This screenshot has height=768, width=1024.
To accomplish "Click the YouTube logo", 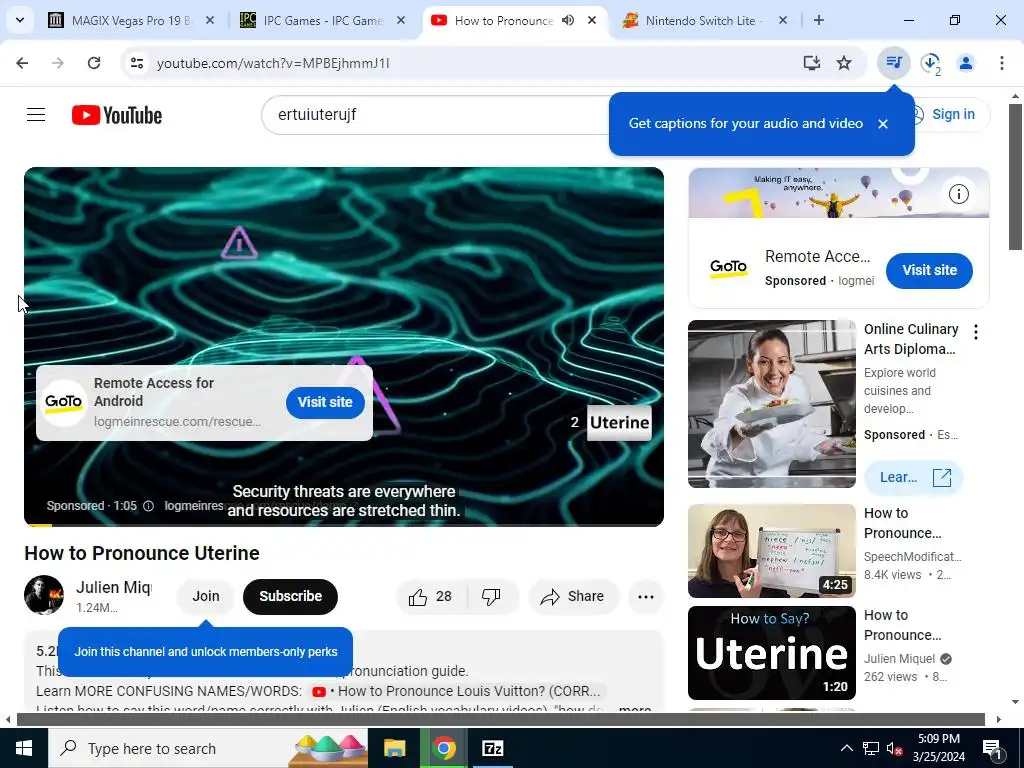I will tap(117, 115).
